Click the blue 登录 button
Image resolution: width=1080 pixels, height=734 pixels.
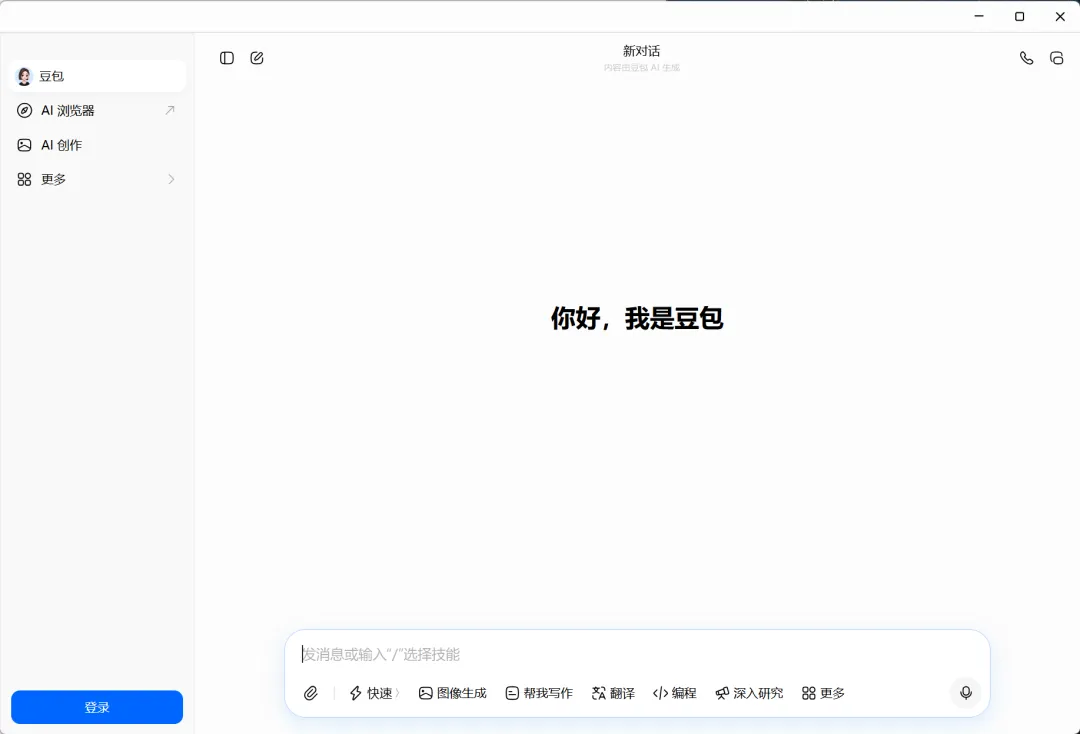point(97,707)
